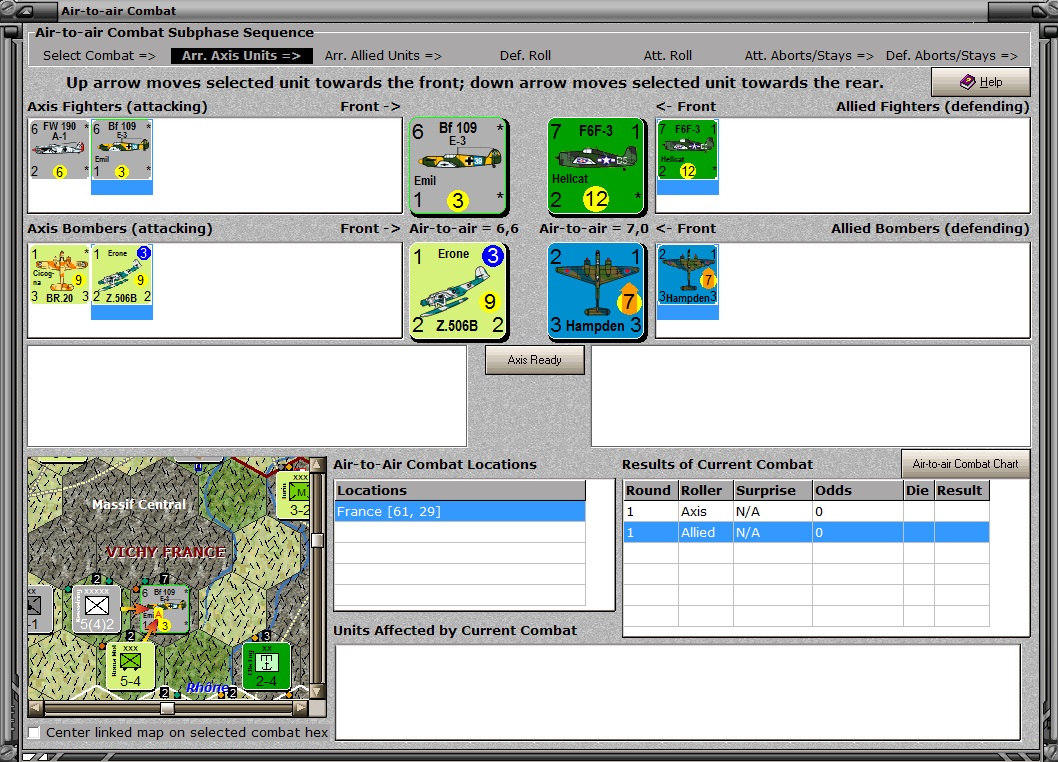Click the Roller column header
1058x762 pixels.
point(706,491)
